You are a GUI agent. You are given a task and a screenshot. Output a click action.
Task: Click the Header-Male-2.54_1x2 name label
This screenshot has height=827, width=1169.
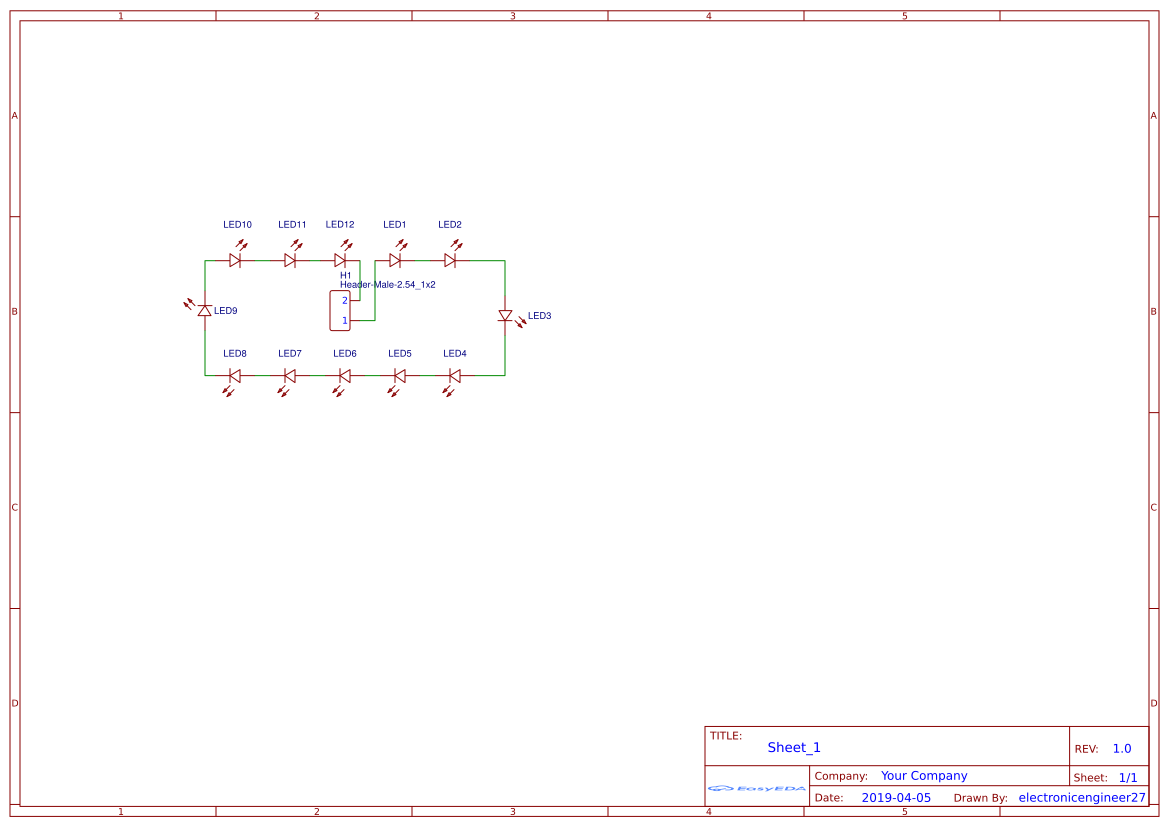point(388,285)
